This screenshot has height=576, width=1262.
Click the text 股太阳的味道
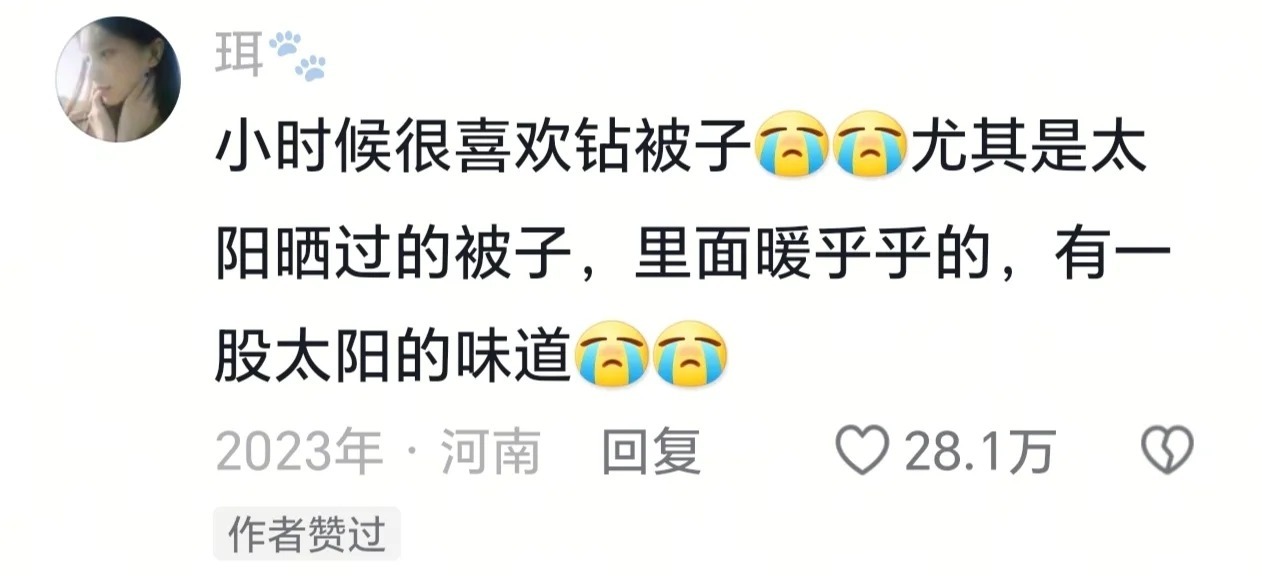(393, 354)
